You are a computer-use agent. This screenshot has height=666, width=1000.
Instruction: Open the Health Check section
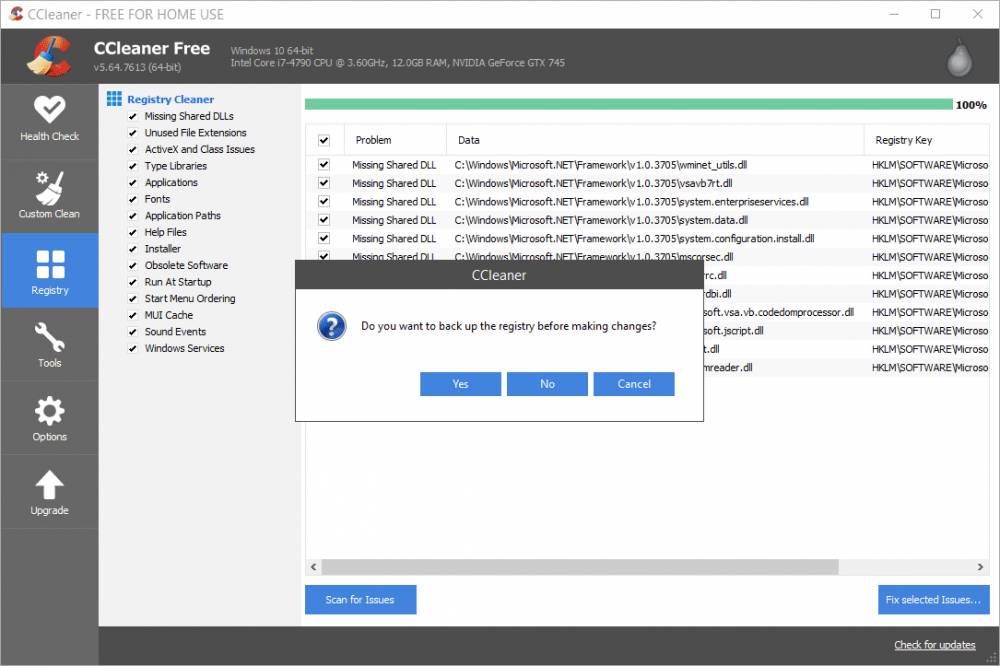point(49,119)
